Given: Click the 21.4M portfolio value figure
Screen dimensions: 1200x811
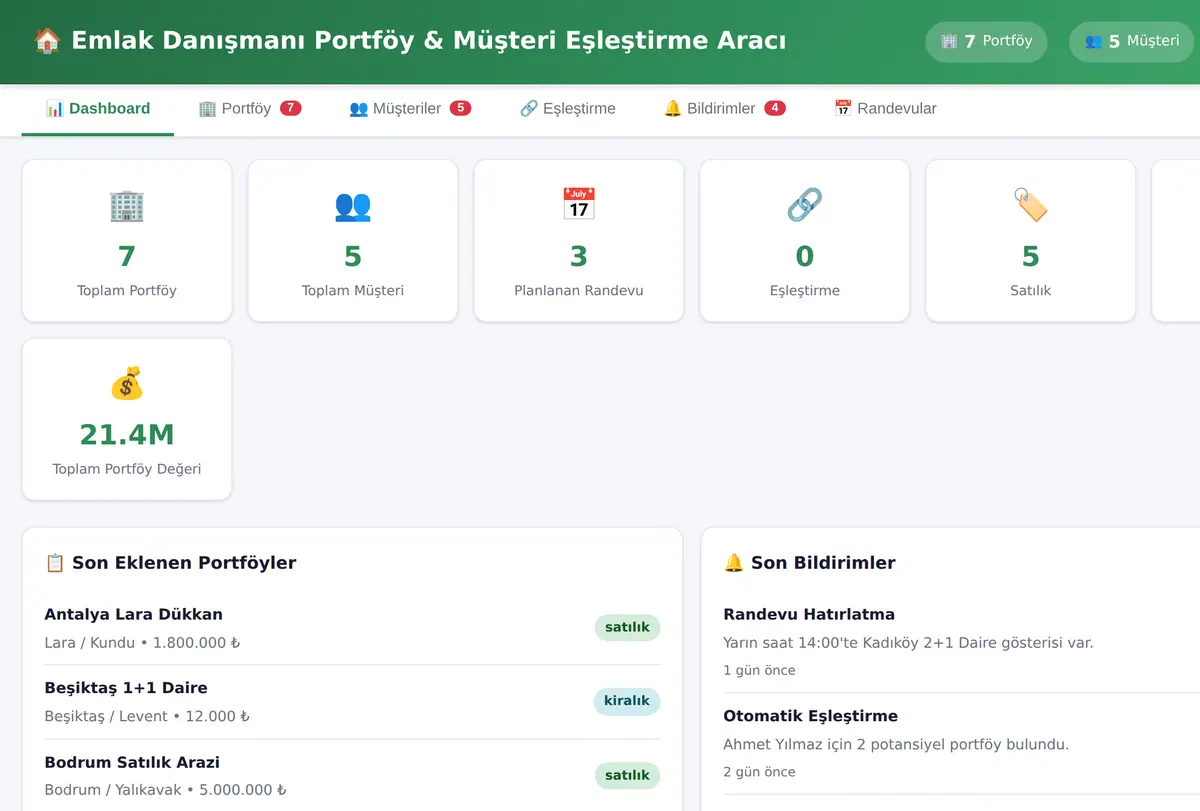Looking at the screenshot, I should tap(127, 435).
